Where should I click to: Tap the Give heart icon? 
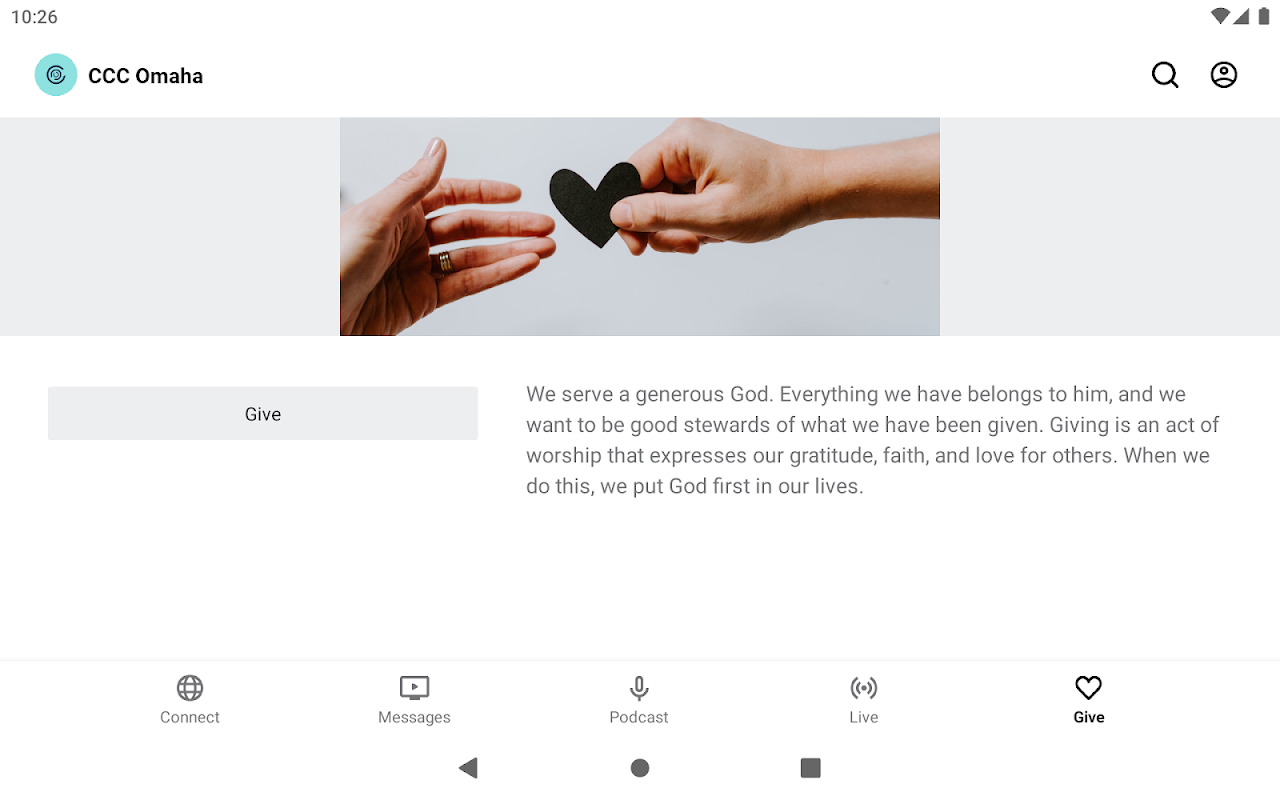pos(1088,688)
